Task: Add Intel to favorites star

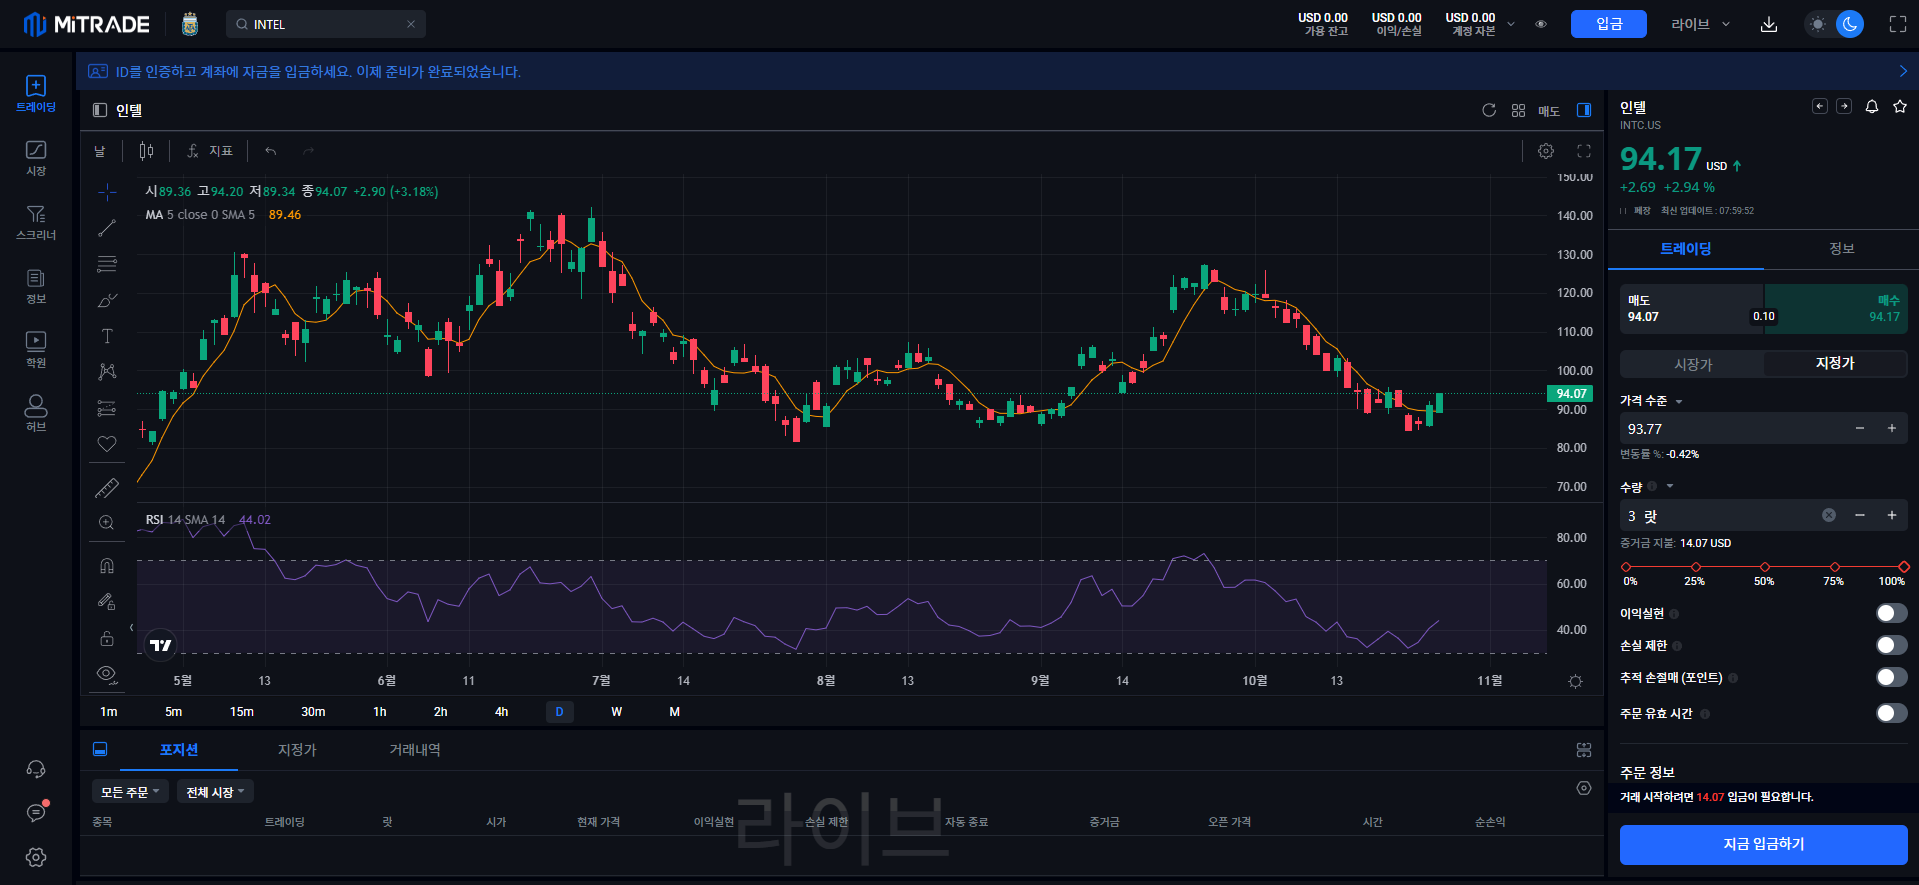Action: click(1900, 106)
